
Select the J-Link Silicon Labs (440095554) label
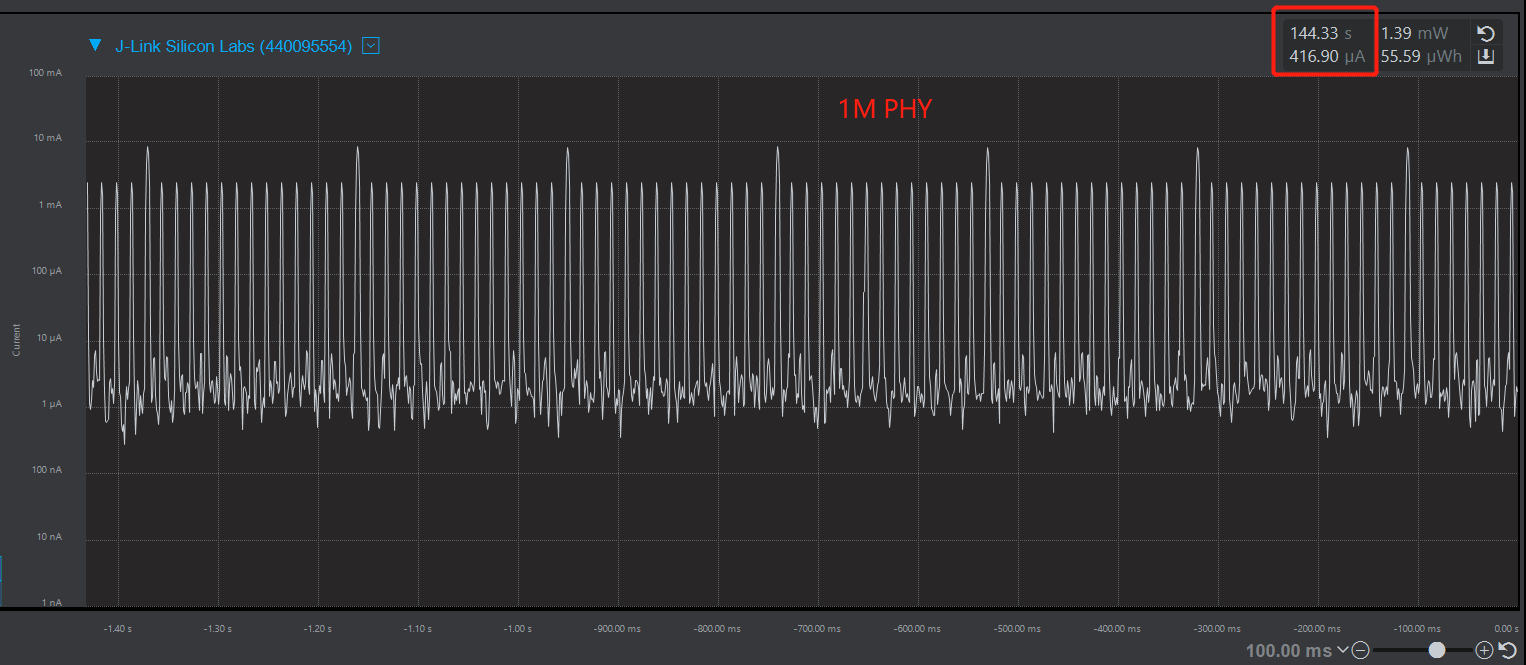pyautogui.click(x=234, y=46)
